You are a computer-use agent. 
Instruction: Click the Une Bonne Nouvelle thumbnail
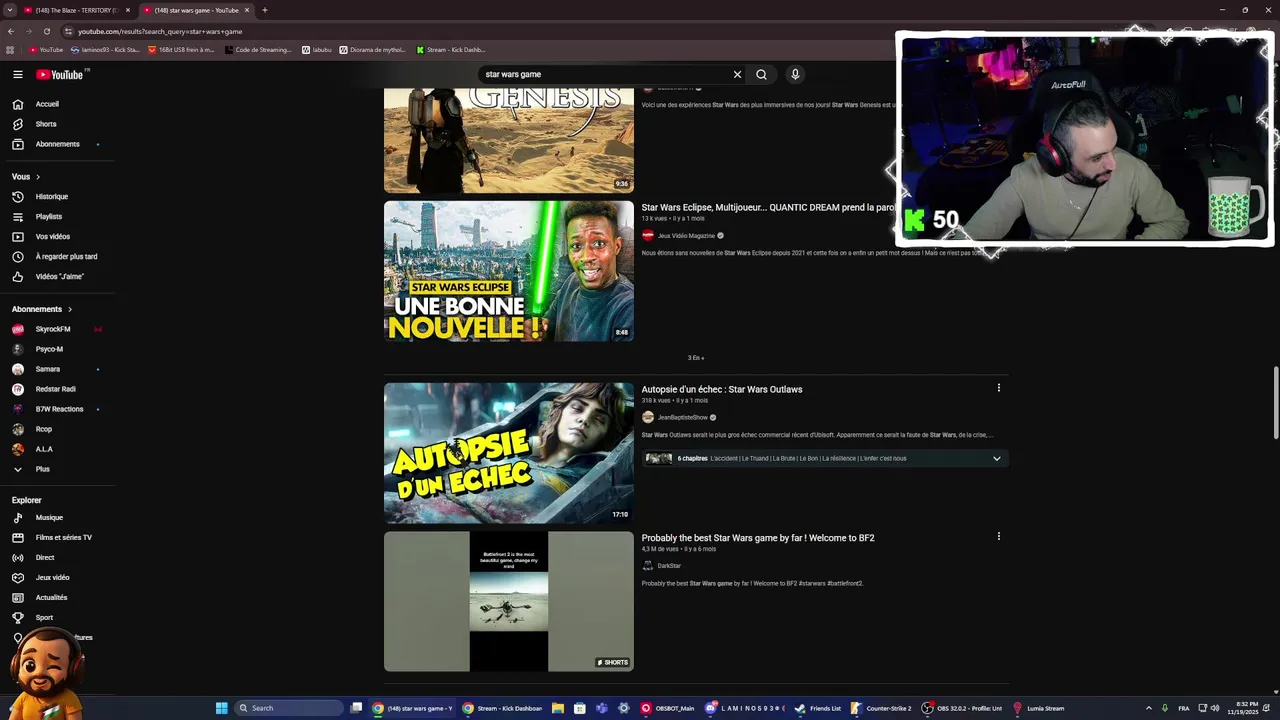509,271
